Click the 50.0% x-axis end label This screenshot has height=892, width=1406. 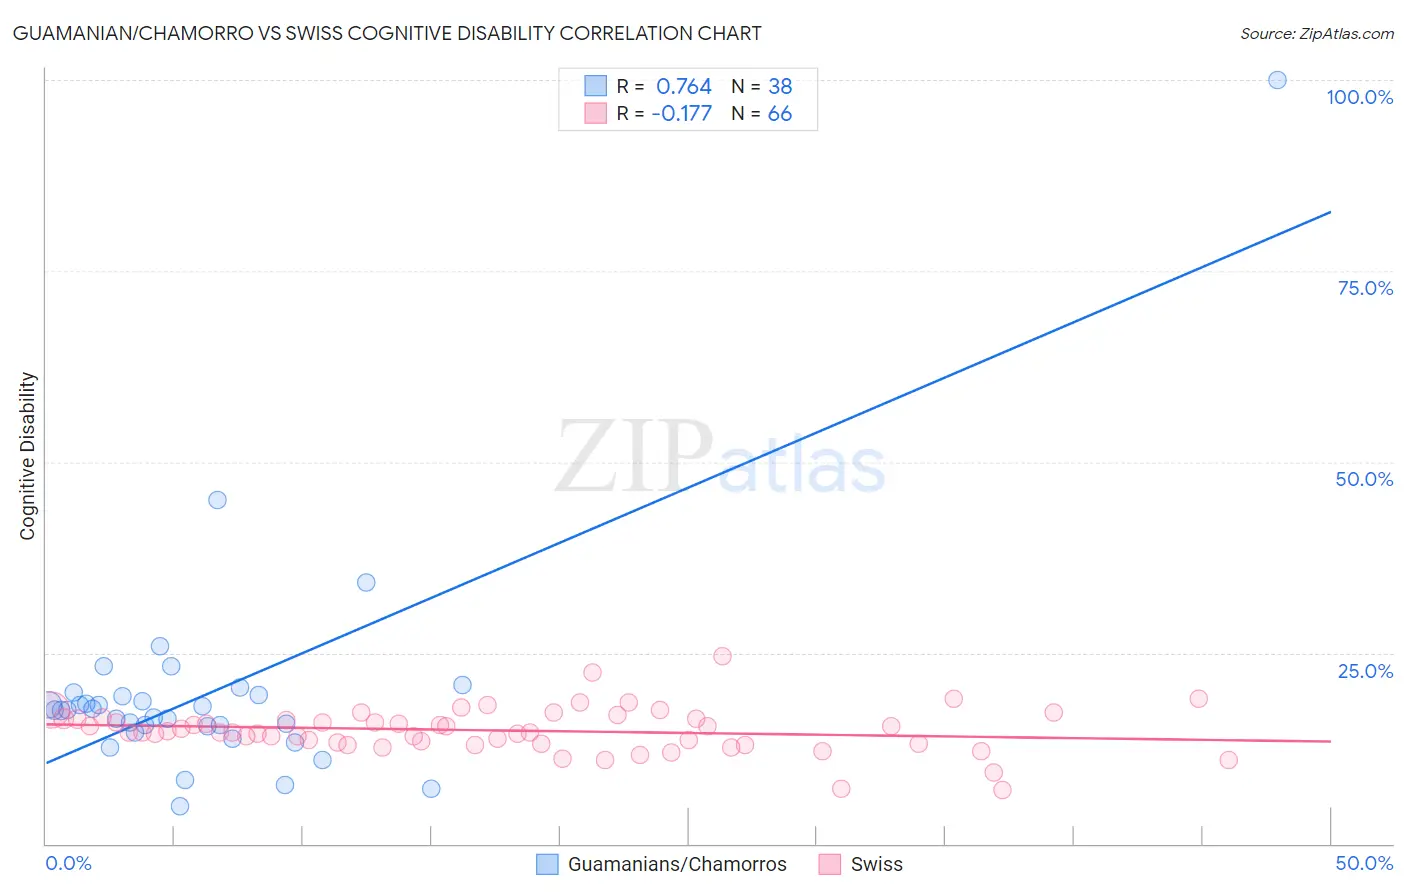coord(1364,863)
